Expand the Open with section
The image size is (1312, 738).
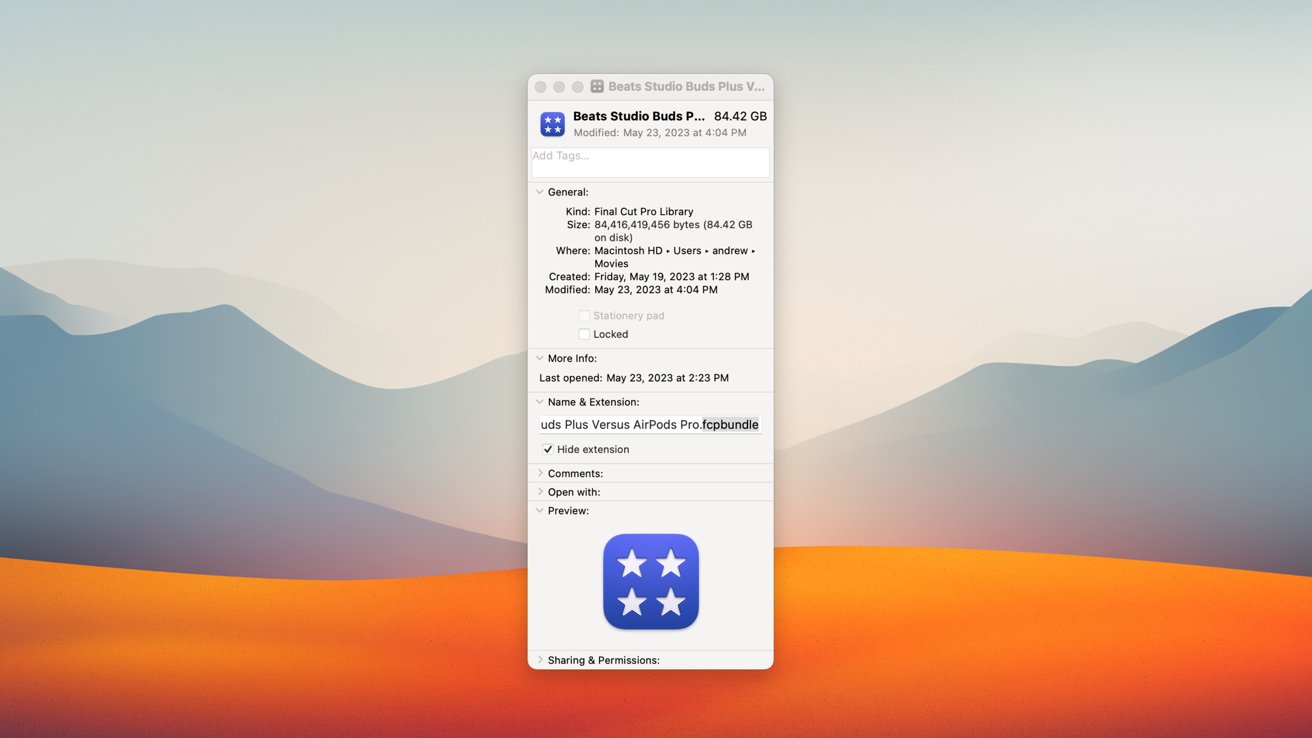point(540,492)
